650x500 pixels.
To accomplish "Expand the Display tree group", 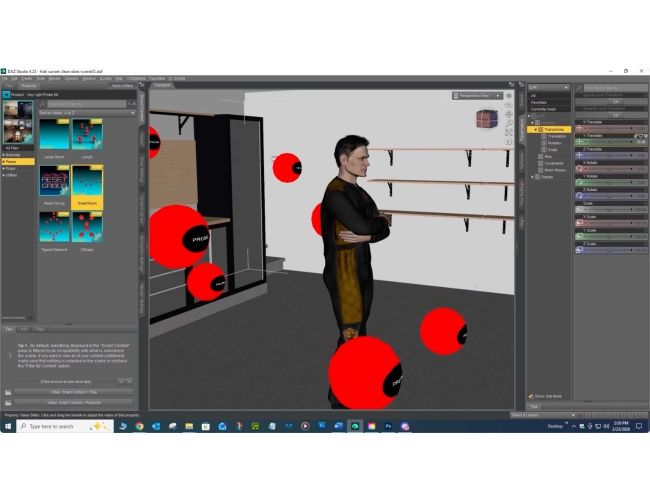I will (x=532, y=177).
